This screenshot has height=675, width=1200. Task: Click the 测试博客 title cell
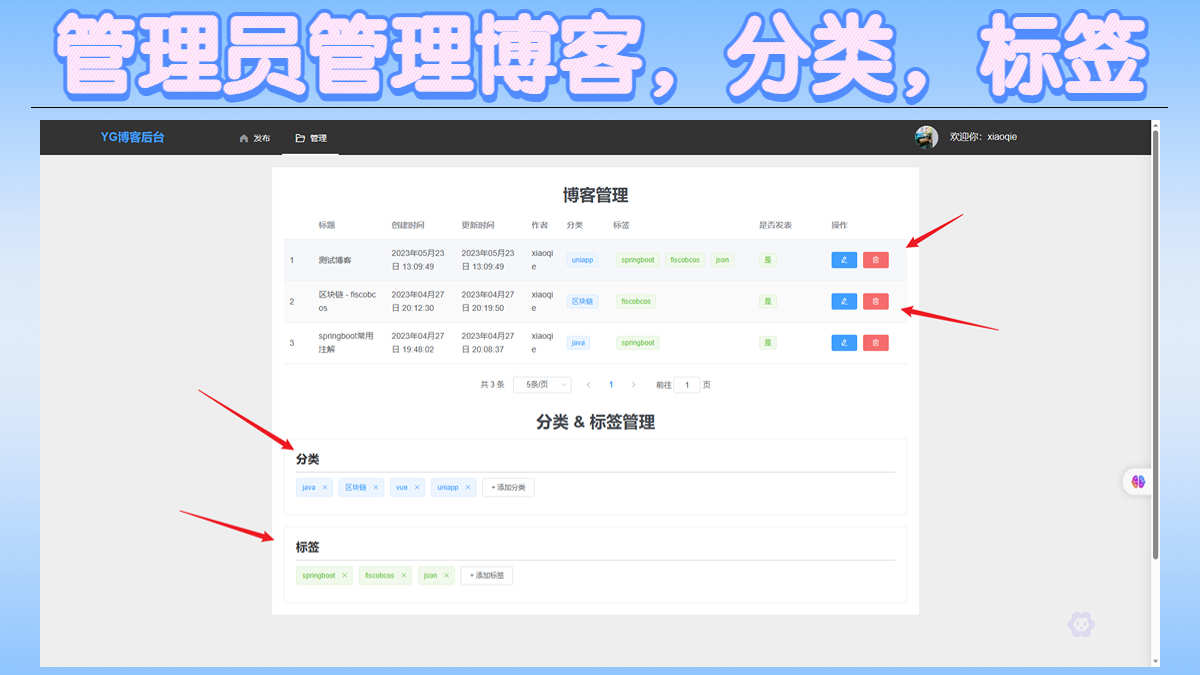click(334, 260)
